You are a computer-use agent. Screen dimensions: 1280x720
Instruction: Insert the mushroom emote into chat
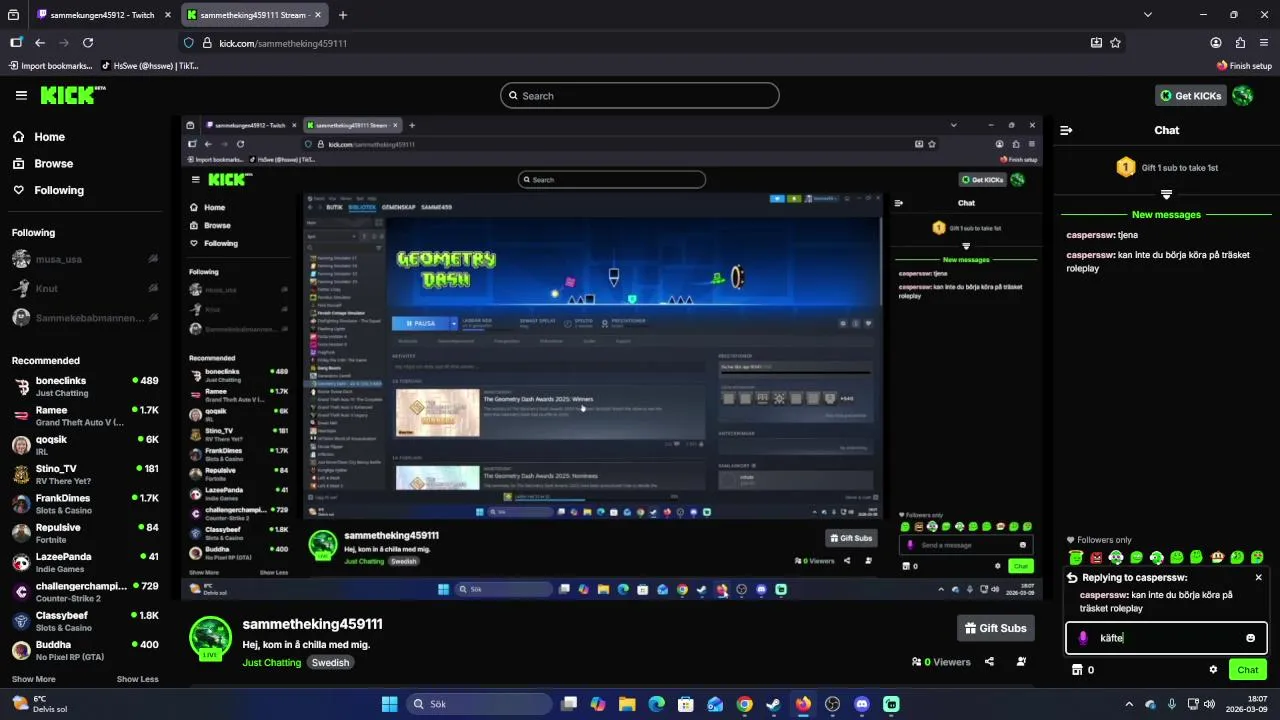pyautogui.click(x=1217, y=557)
